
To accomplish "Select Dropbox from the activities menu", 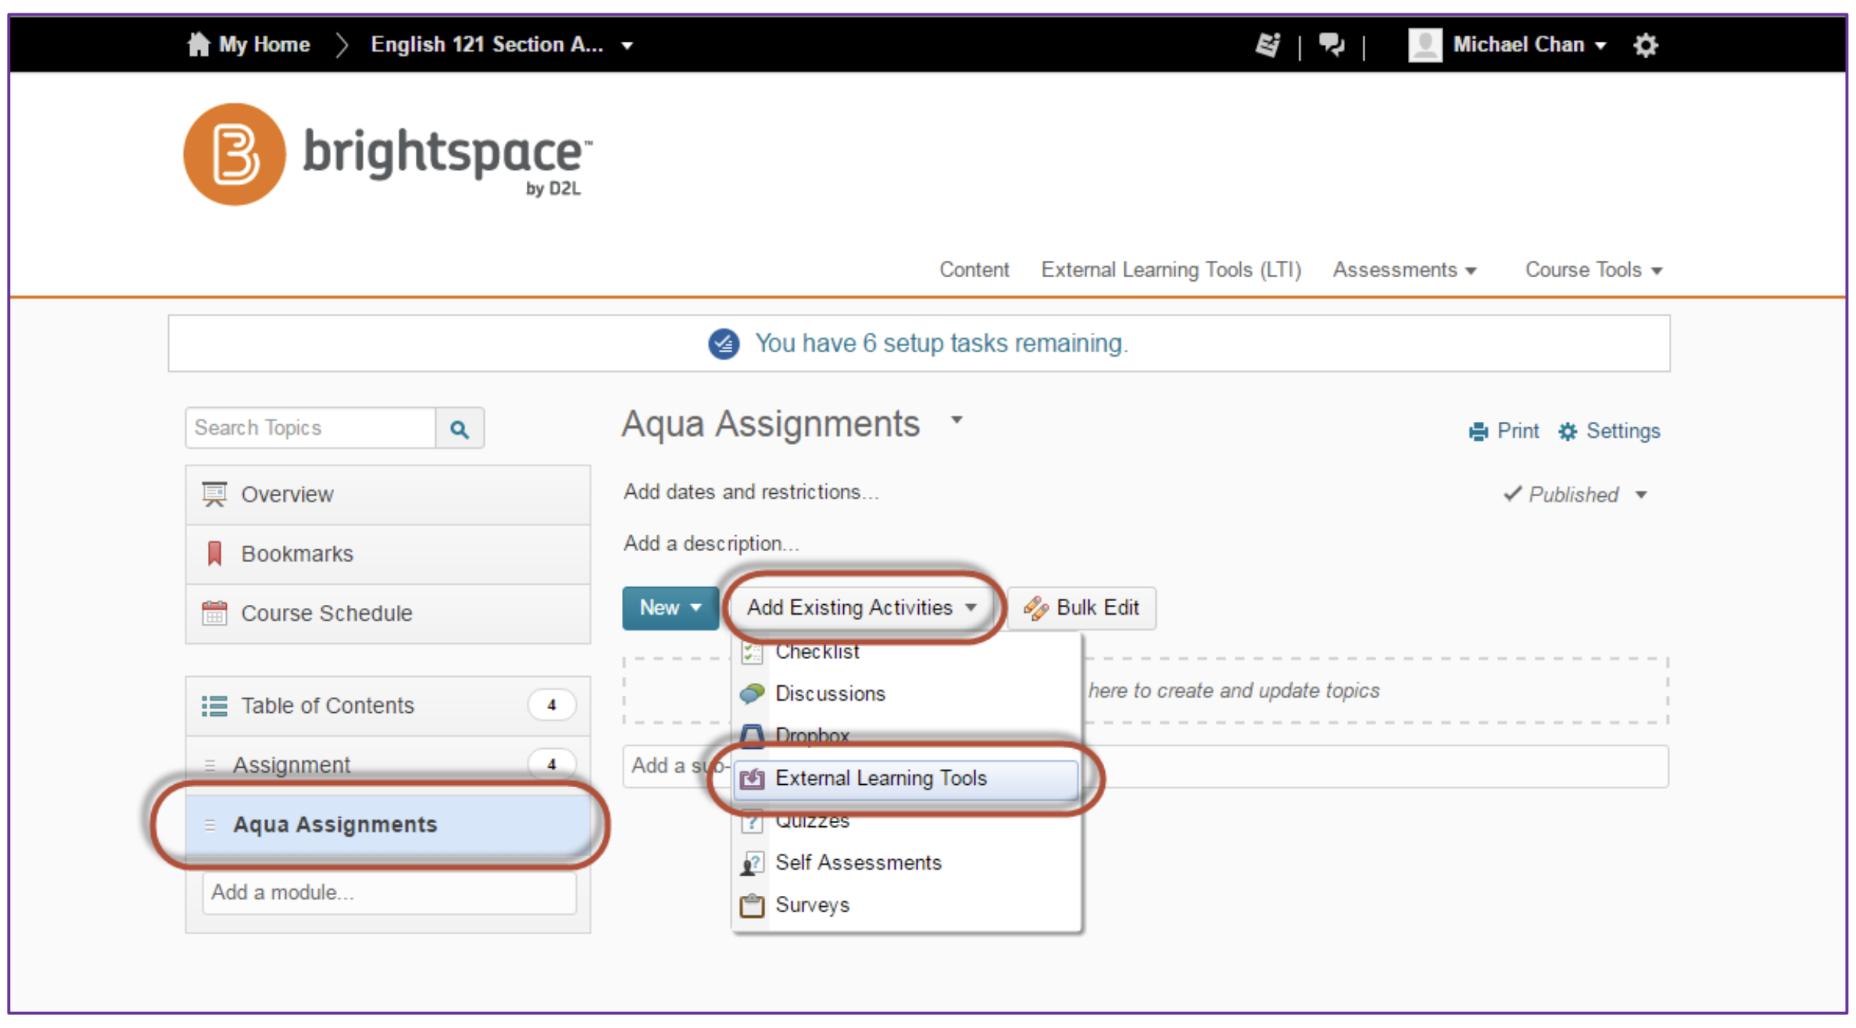I will point(906,735).
